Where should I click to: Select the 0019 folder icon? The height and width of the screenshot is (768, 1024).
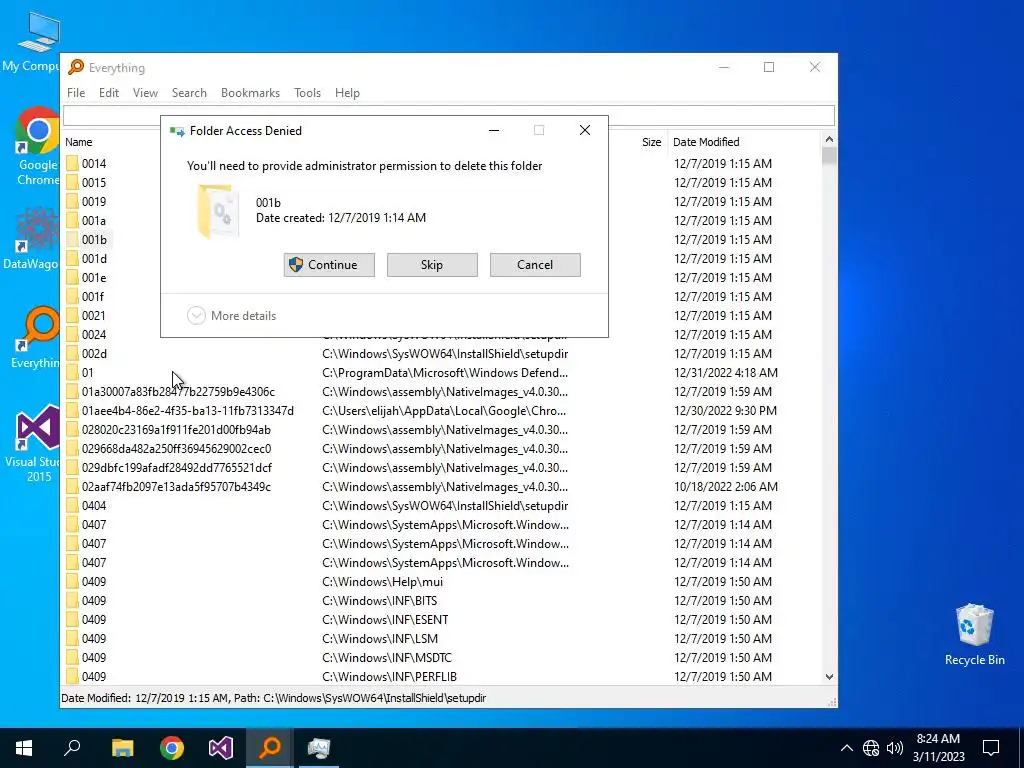(72, 201)
